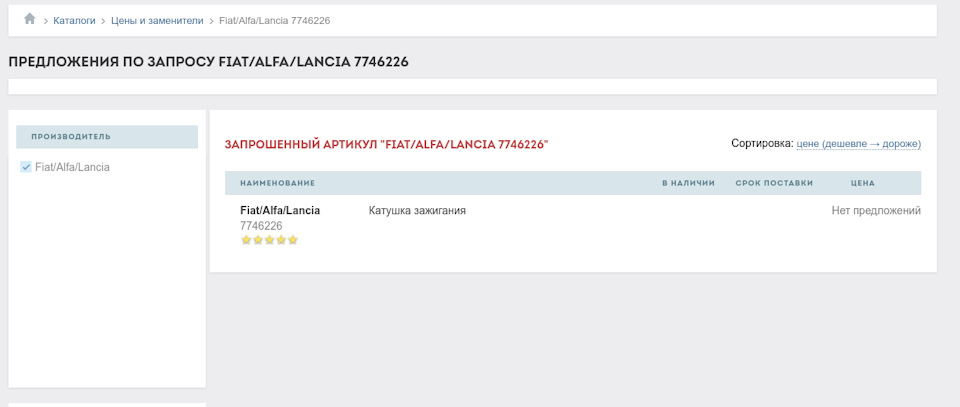
Task: Go to the home page icon
Action: pyautogui.click(x=29, y=19)
